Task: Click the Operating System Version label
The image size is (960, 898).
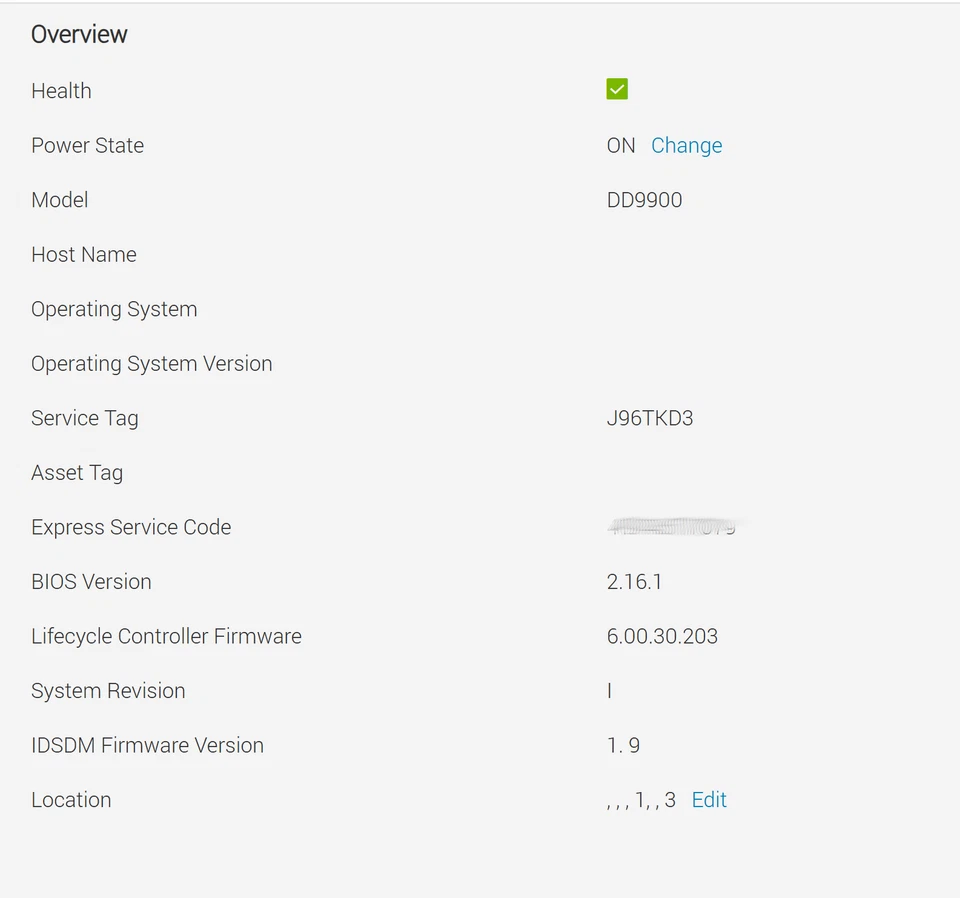Action: [x=151, y=364]
